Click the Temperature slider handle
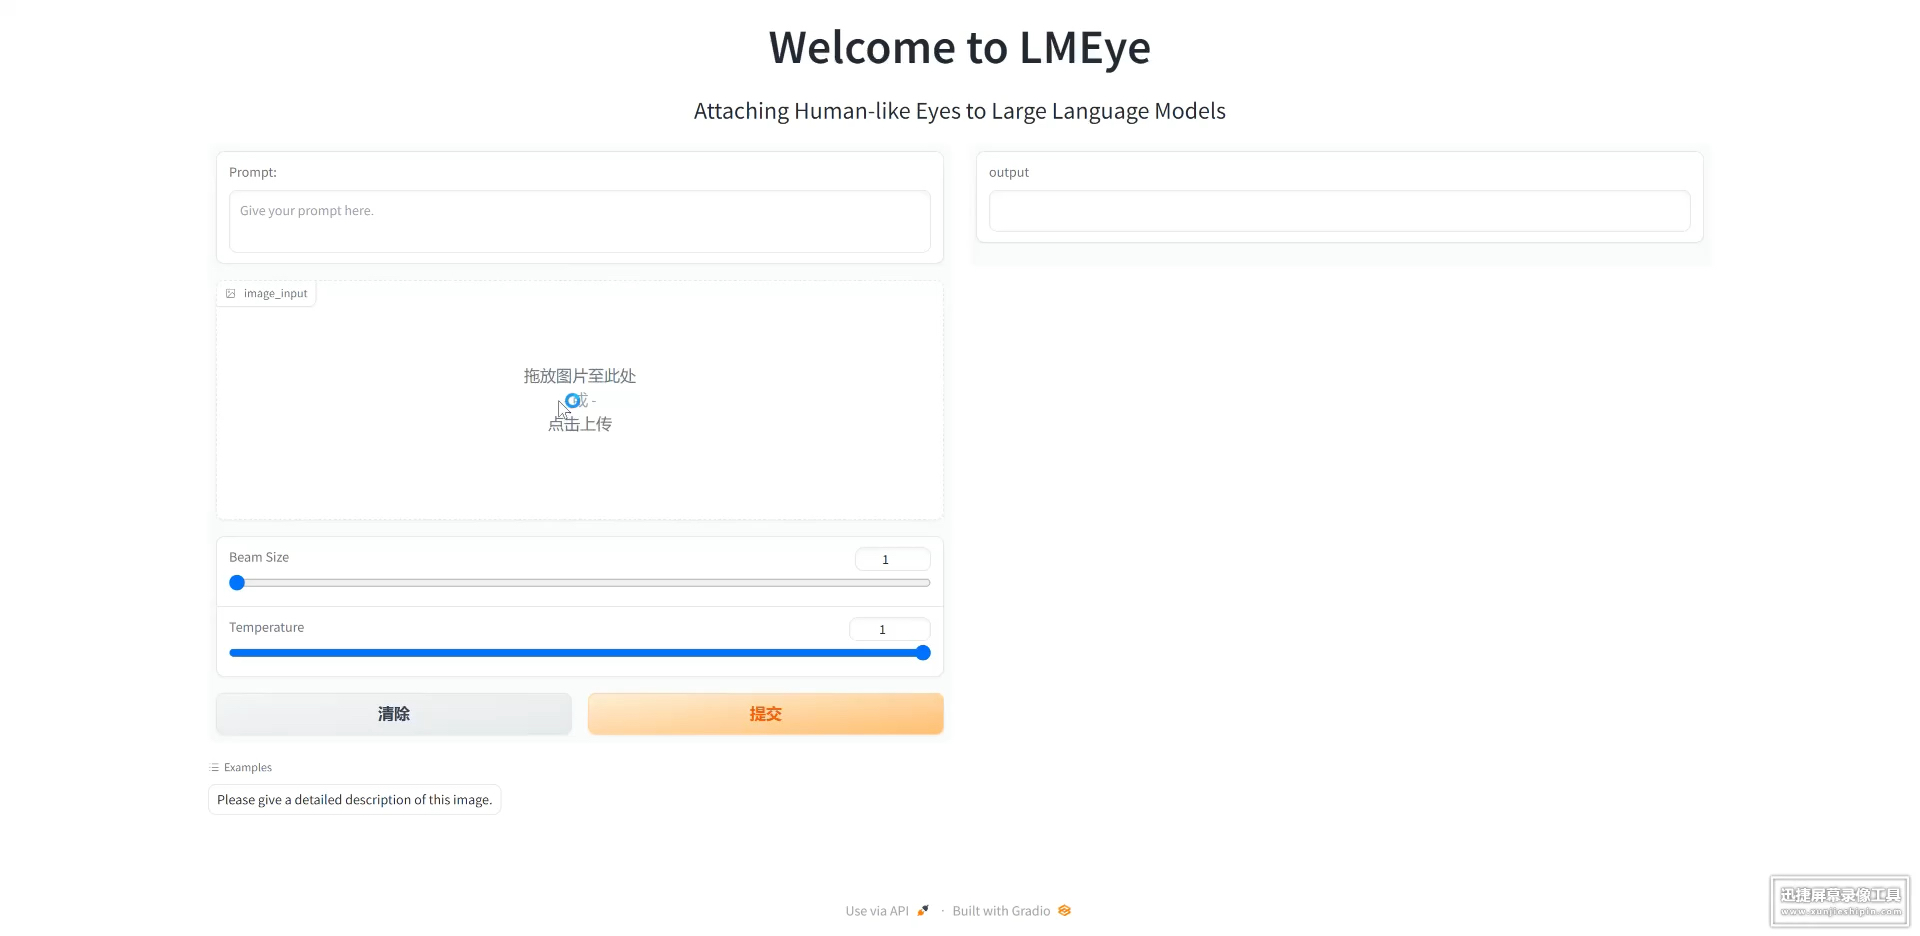The image size is (1920, 936). (x=923, y=653)
